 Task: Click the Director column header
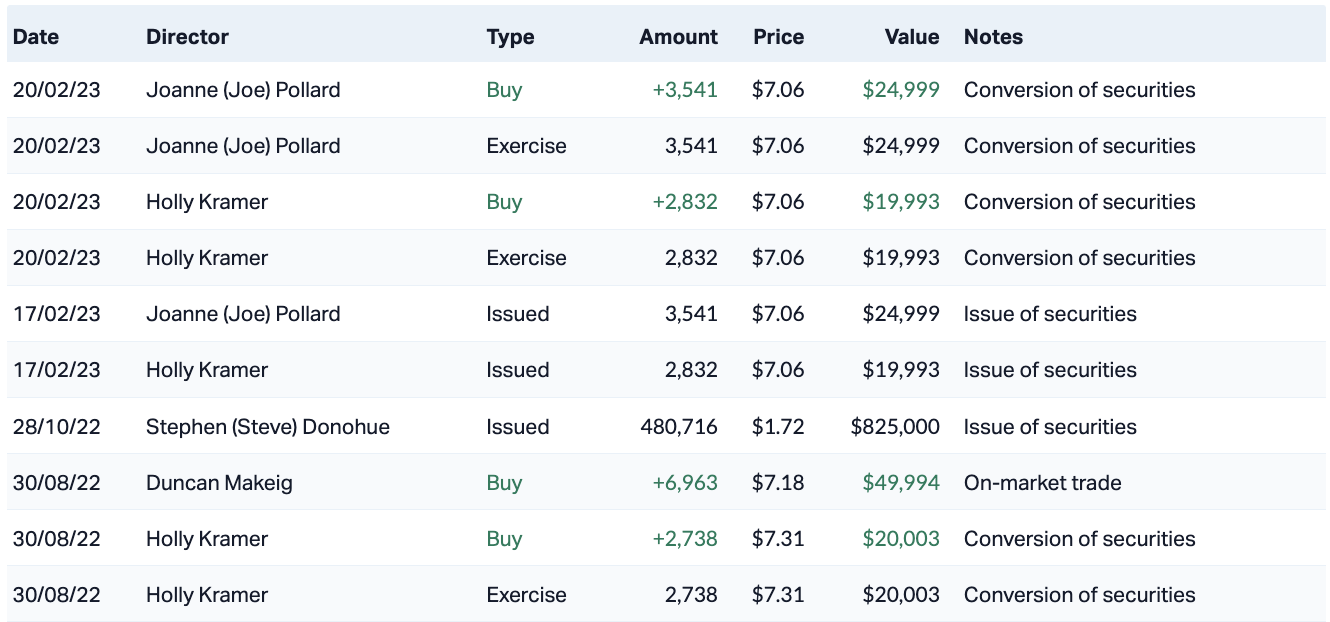(x=187, y=37)
